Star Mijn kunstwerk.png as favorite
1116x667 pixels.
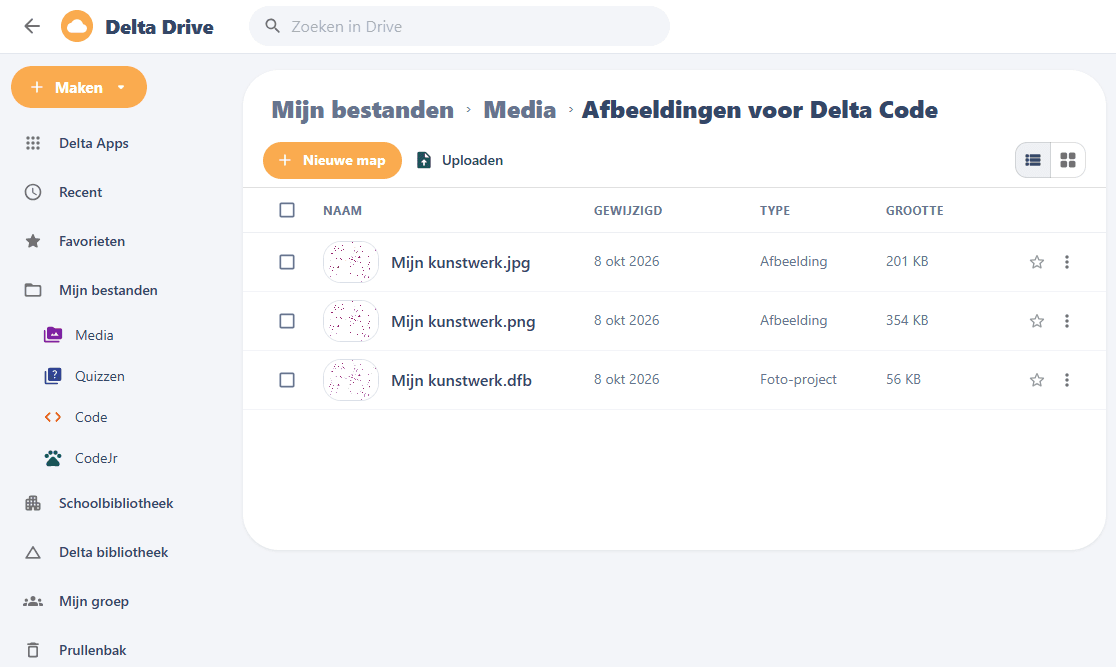pos(1037,321)
